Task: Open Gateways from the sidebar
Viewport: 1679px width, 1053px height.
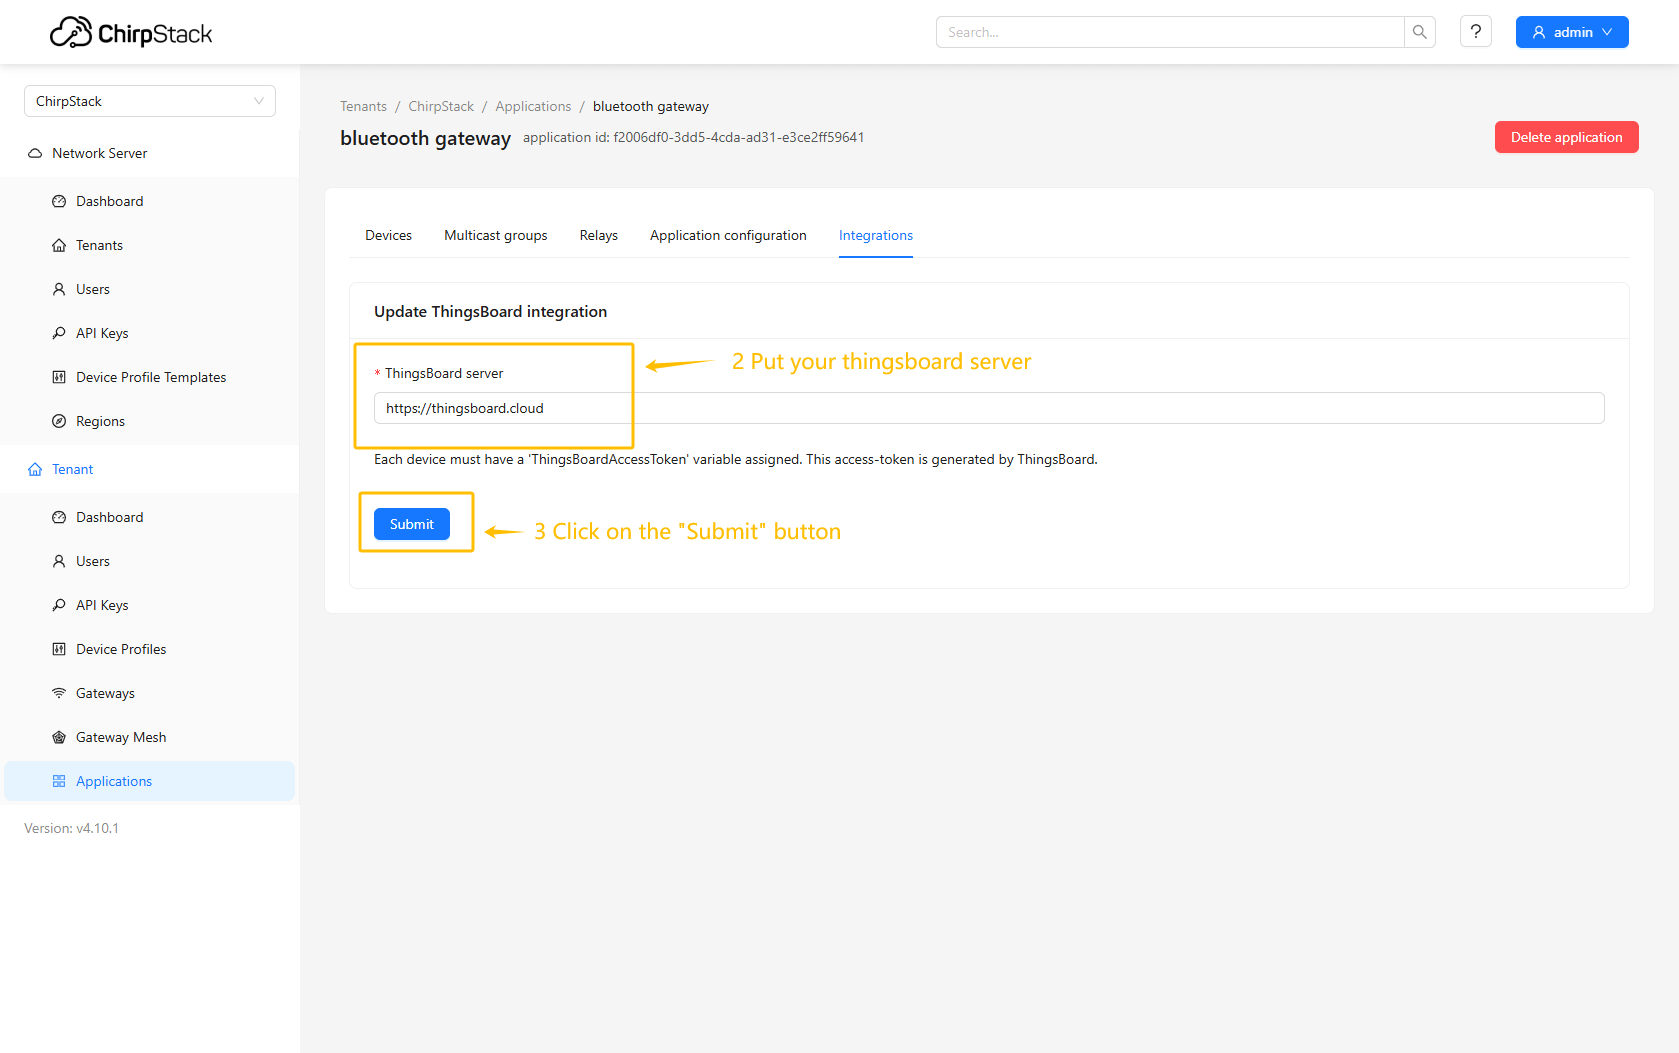Action: [105, 693]
